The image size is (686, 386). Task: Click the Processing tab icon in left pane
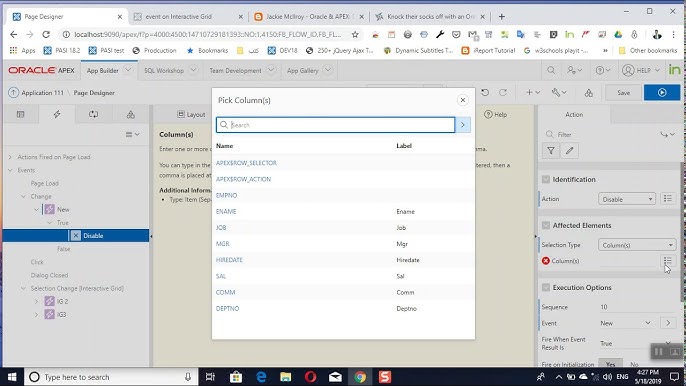[x=94, y=114]
